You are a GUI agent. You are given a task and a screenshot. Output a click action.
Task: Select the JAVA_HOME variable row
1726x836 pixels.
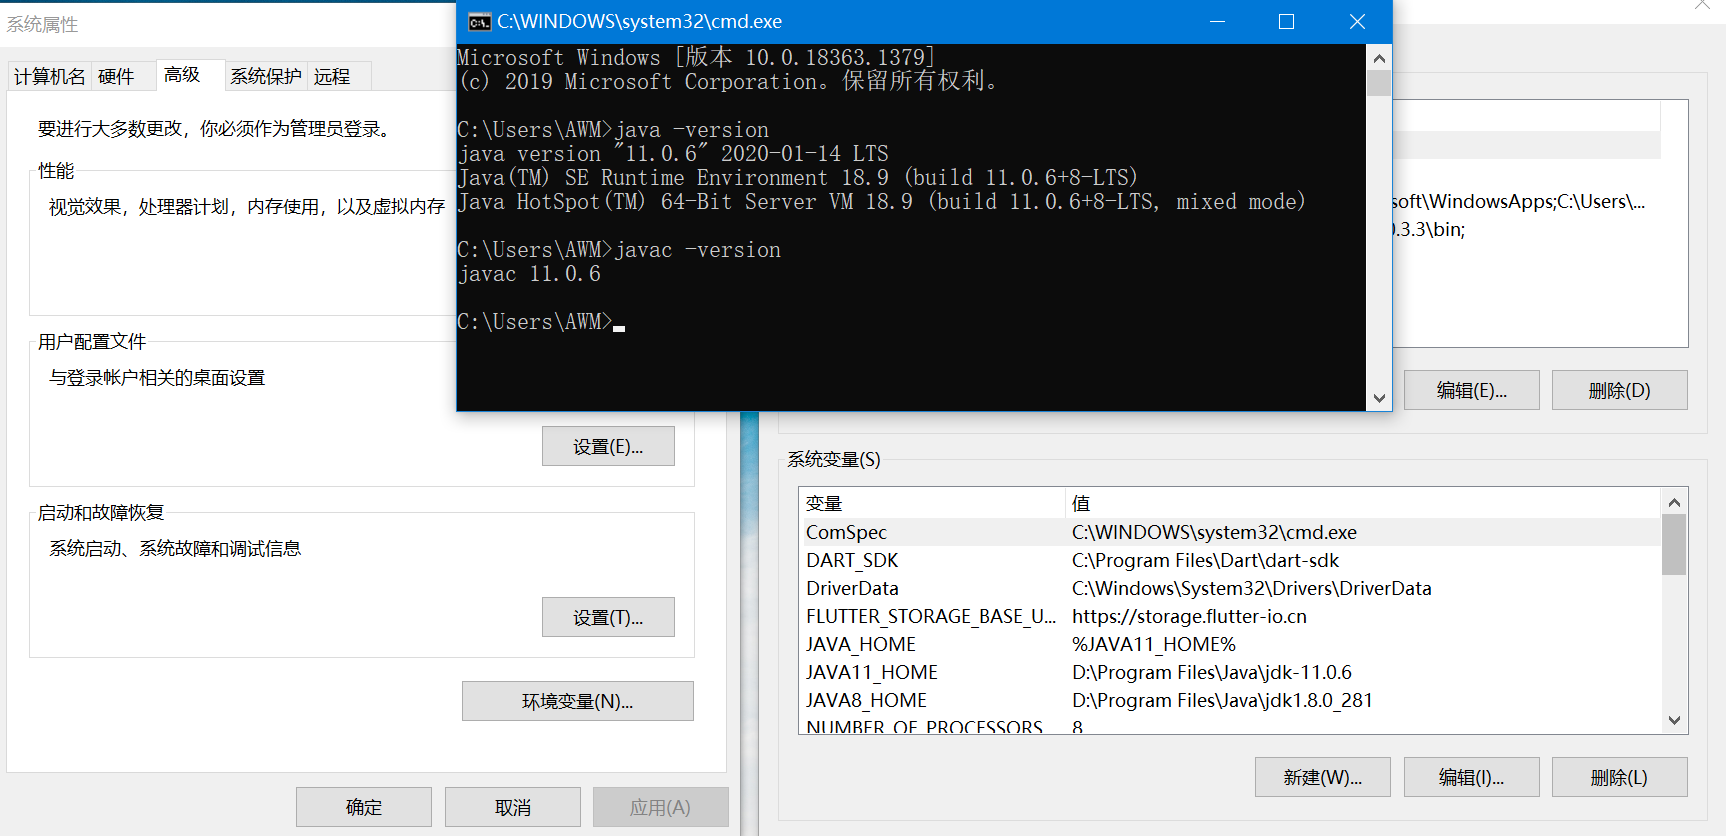1230,644
